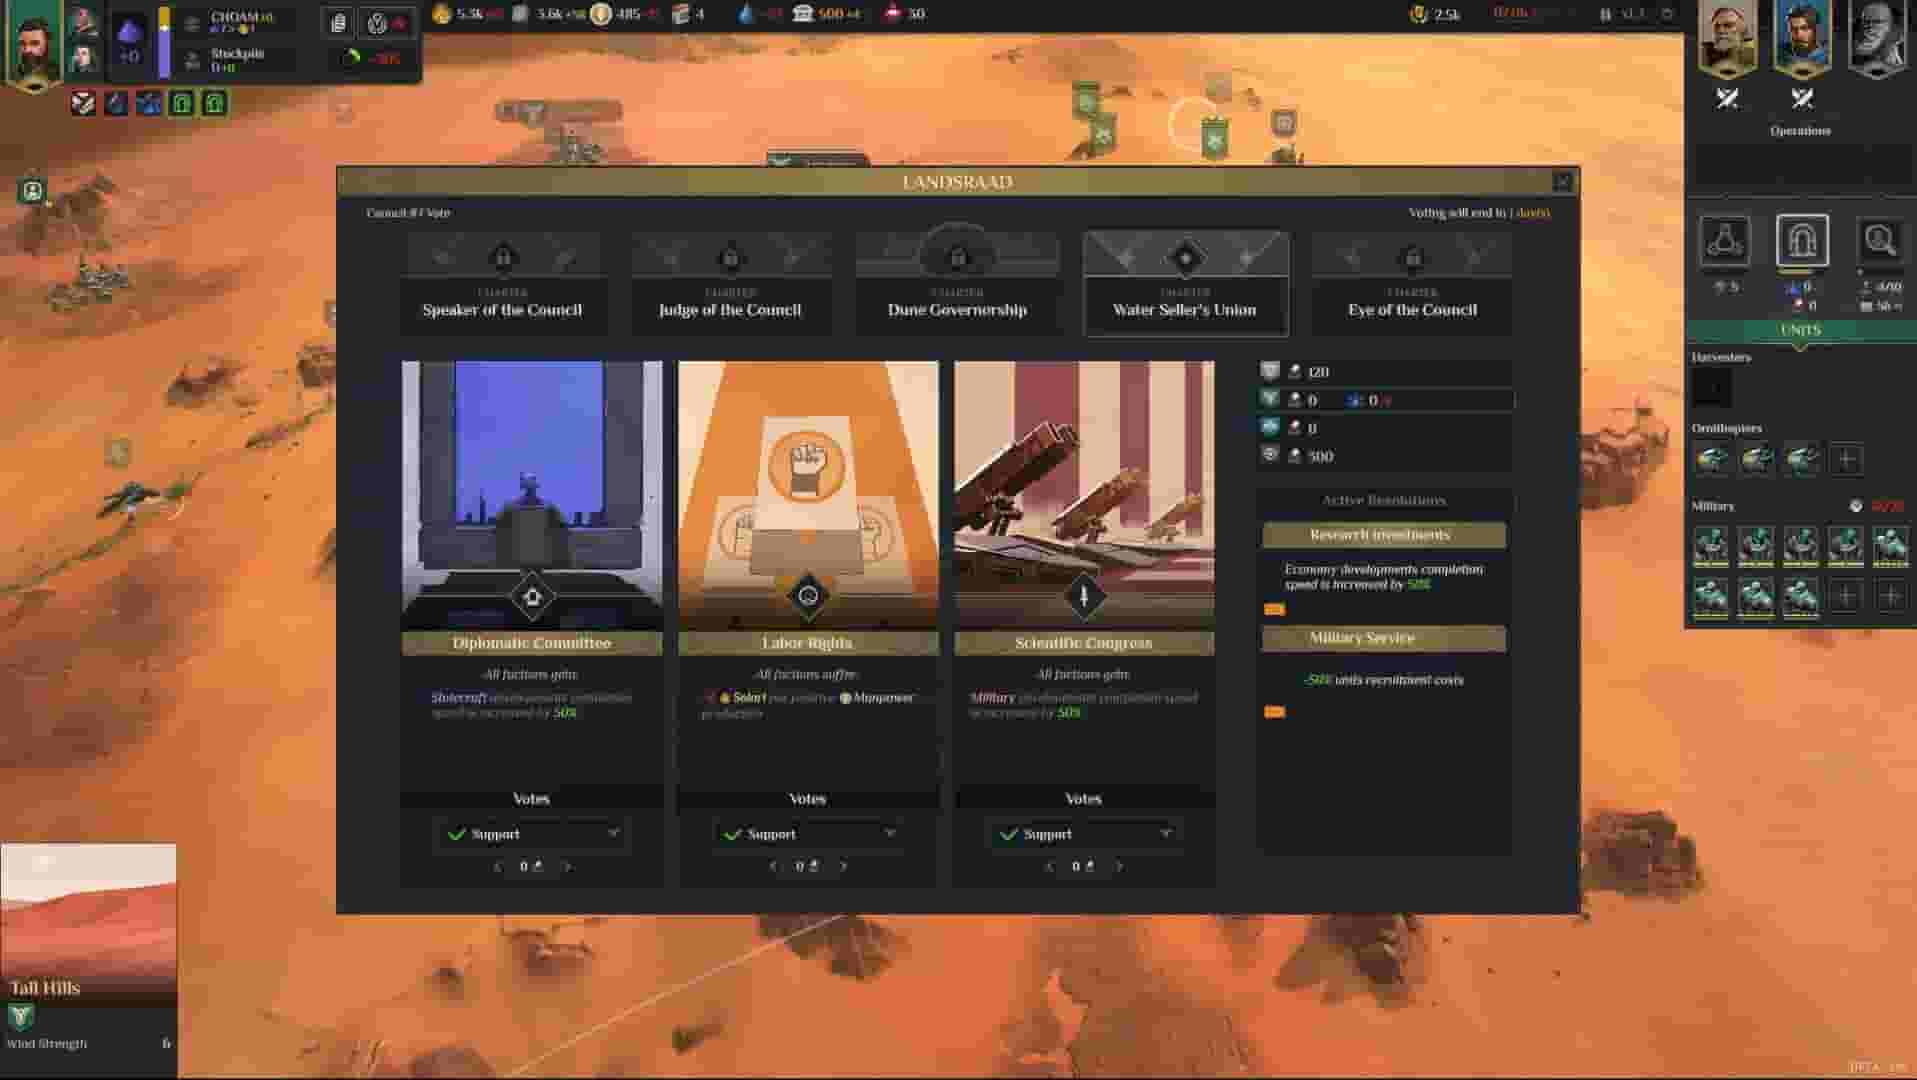1917x1080 pixels.
Task: Click the Military Service resolution
Action: point(1384,638)
